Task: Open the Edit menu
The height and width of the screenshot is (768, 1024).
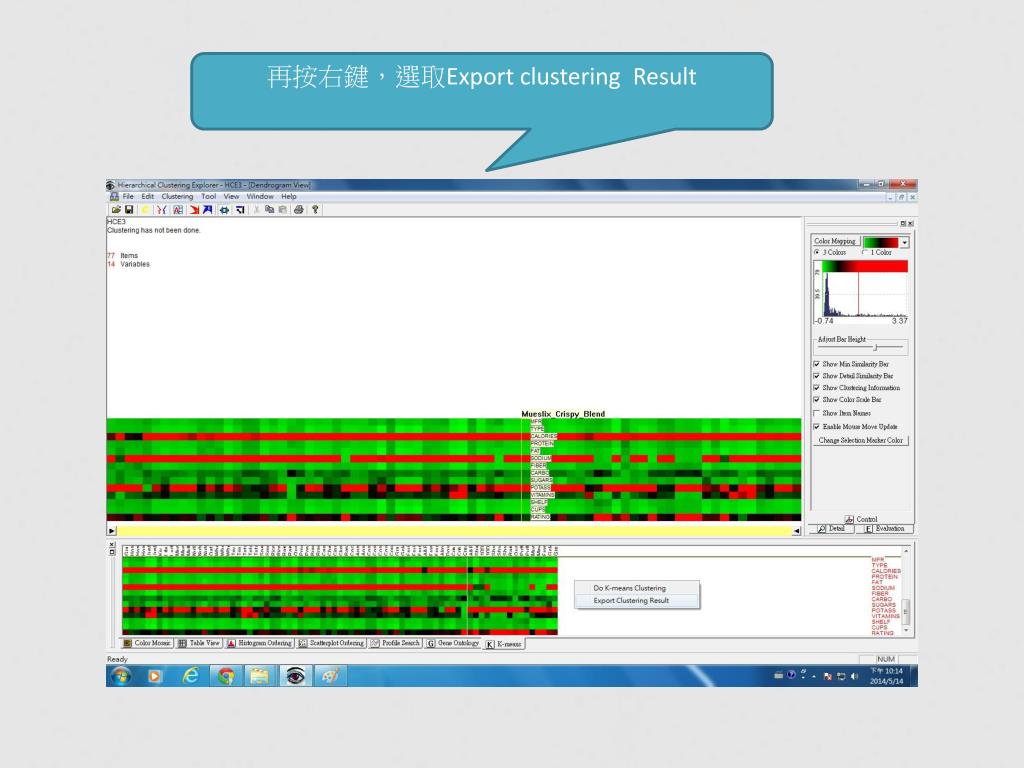Action: 148,197
